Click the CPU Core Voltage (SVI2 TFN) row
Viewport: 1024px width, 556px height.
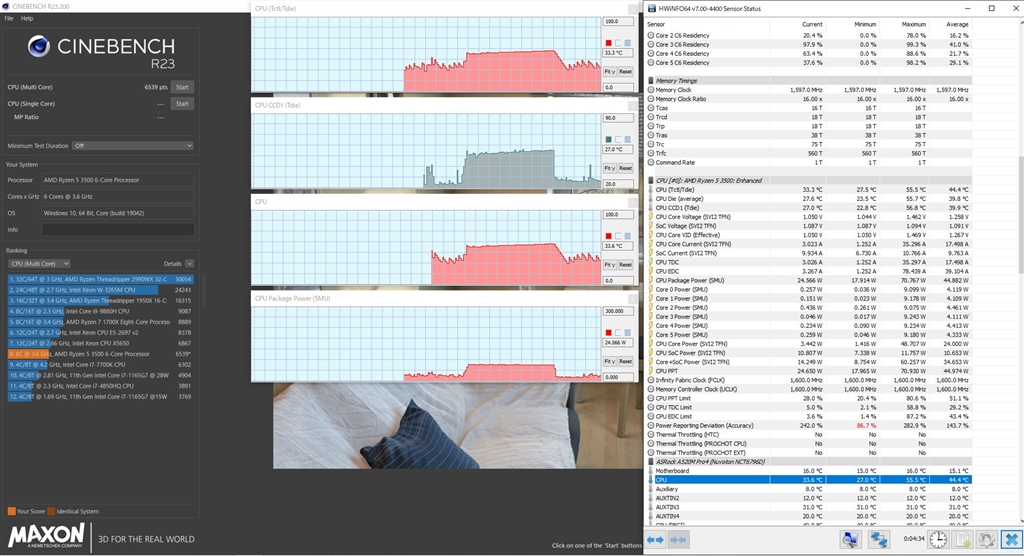(x=809, y=217)
